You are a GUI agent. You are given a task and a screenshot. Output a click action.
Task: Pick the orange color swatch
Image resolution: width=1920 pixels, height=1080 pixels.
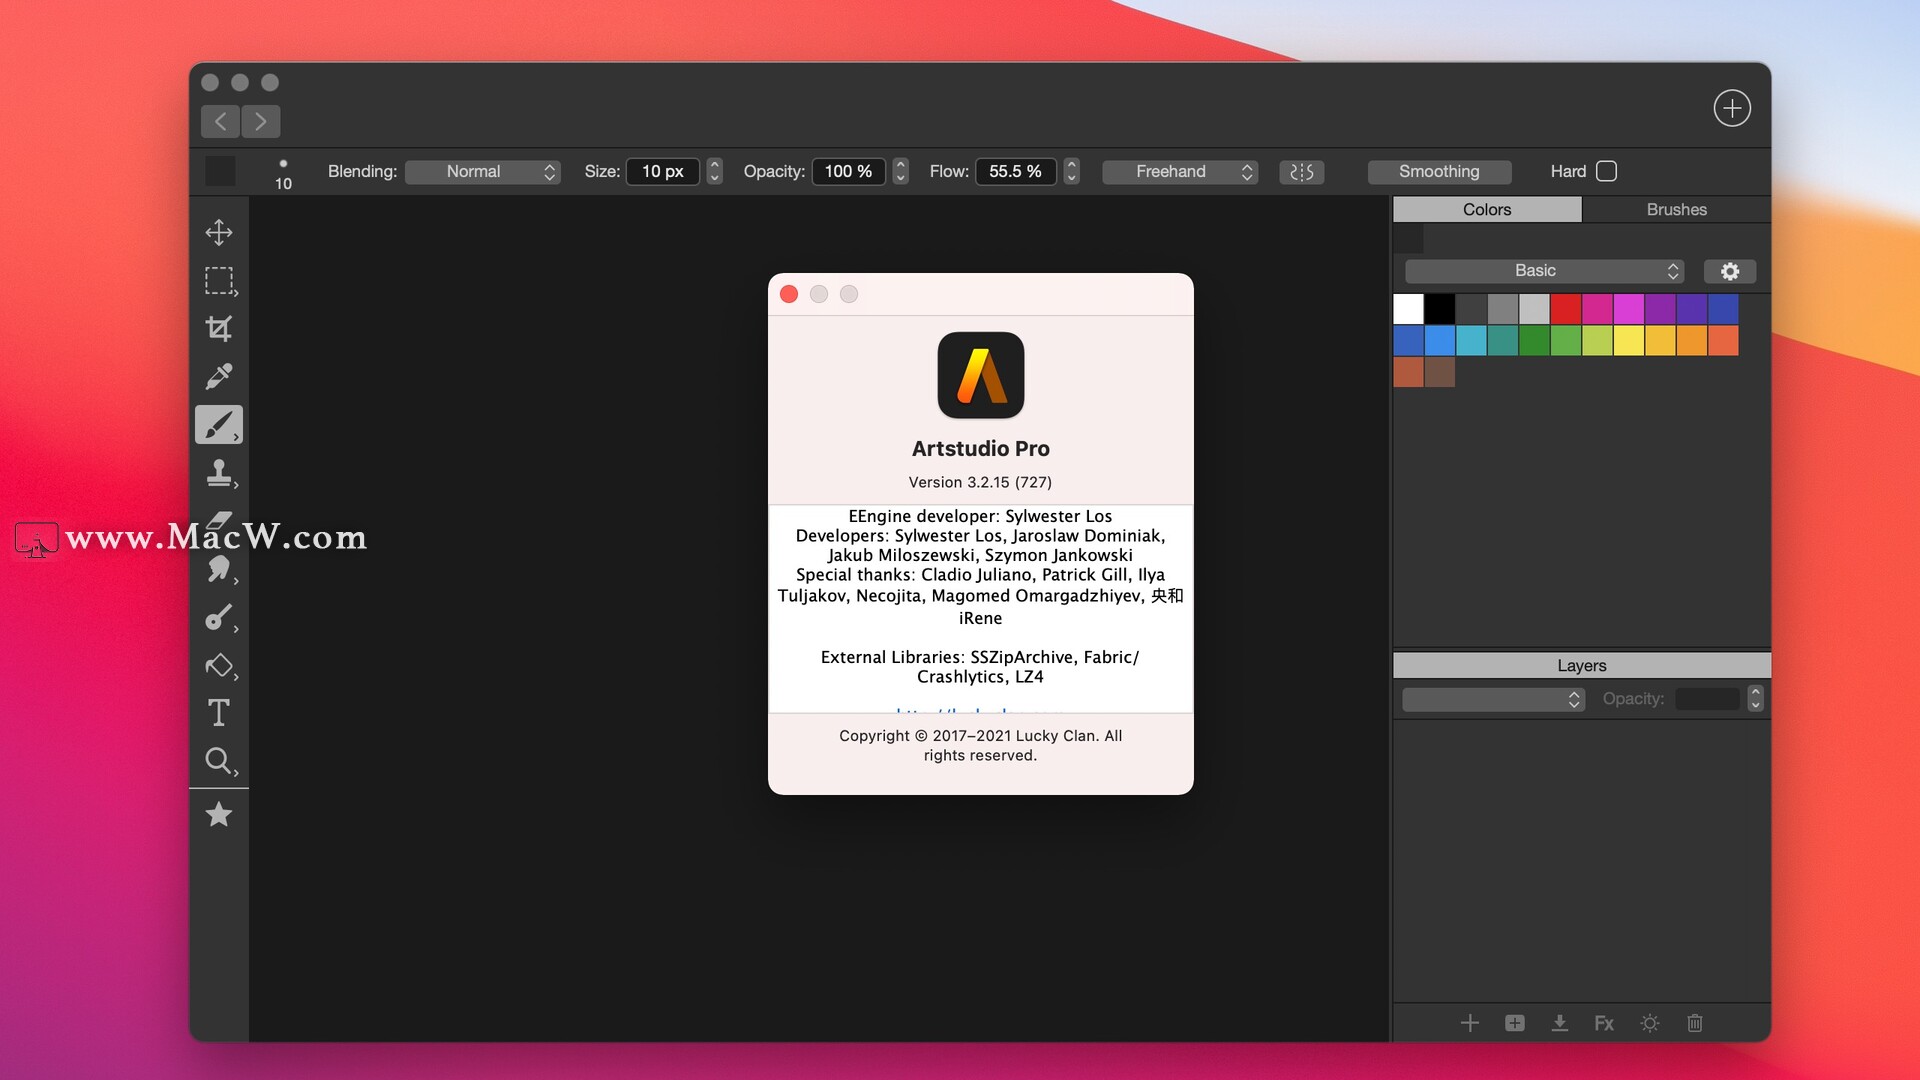click(x=1692, y=341)
